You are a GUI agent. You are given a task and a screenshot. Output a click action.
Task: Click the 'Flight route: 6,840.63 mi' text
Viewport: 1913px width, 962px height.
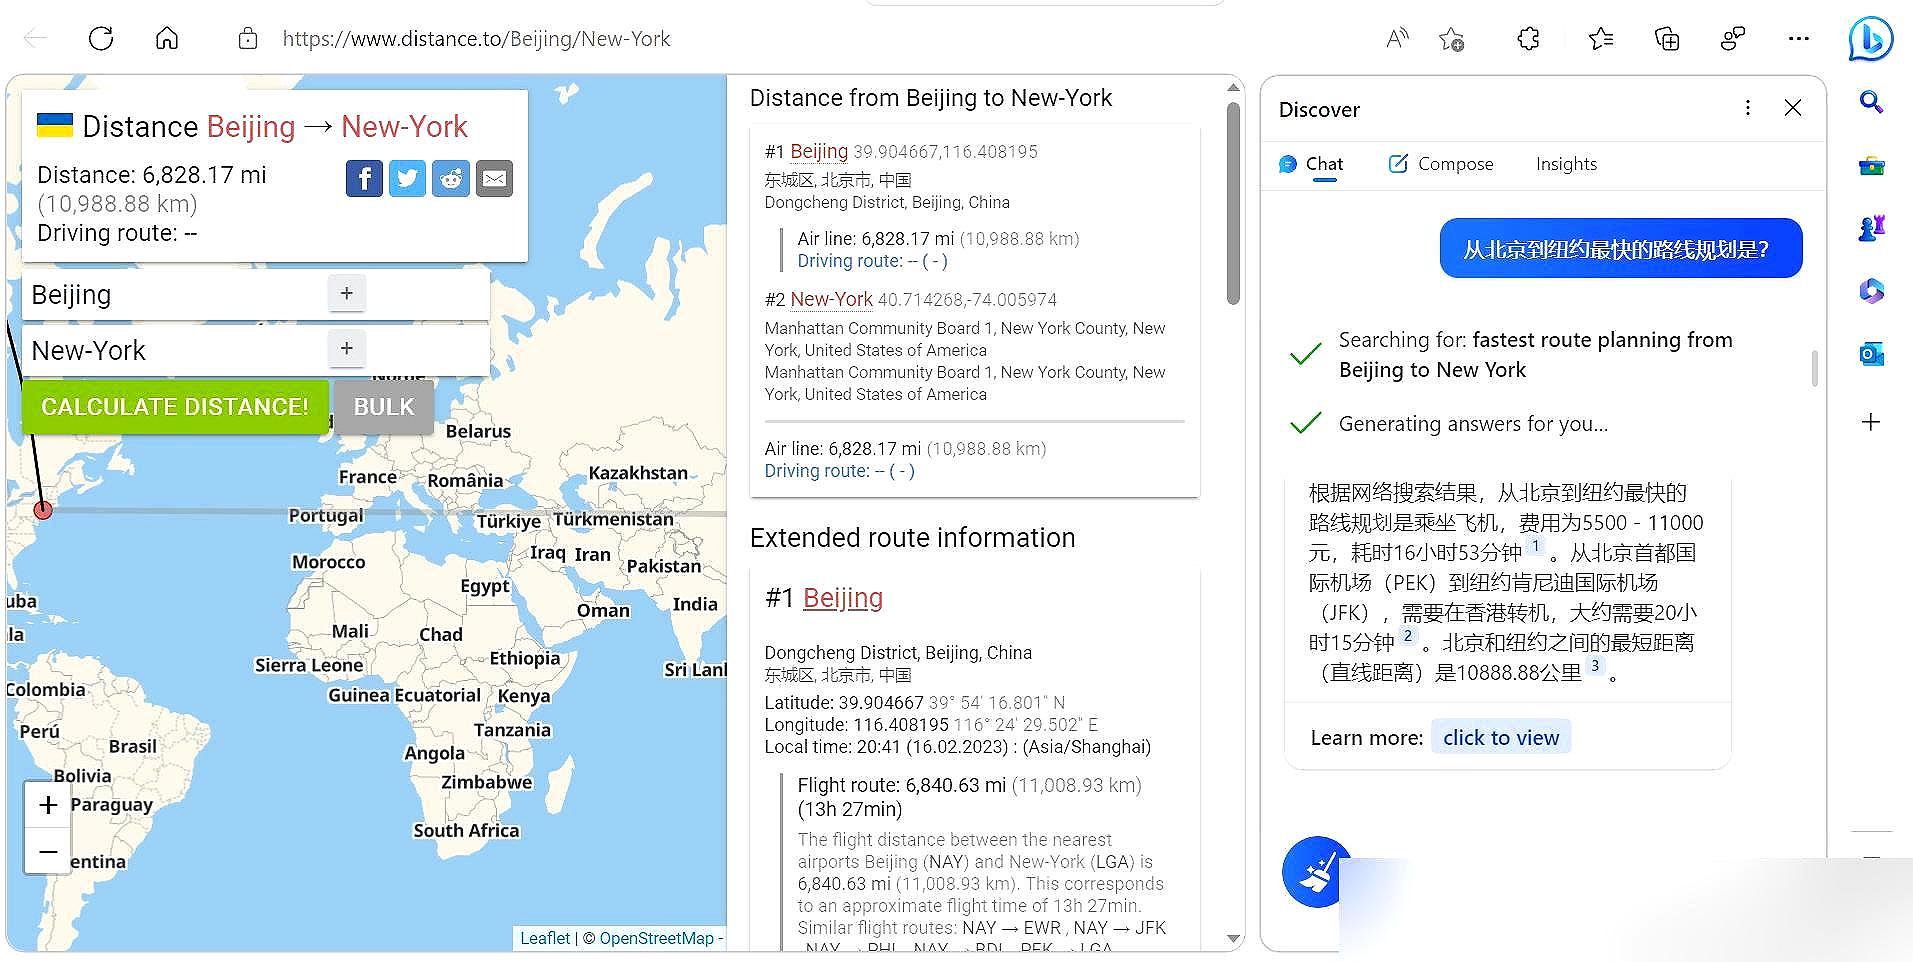click(x=901, y=785)
